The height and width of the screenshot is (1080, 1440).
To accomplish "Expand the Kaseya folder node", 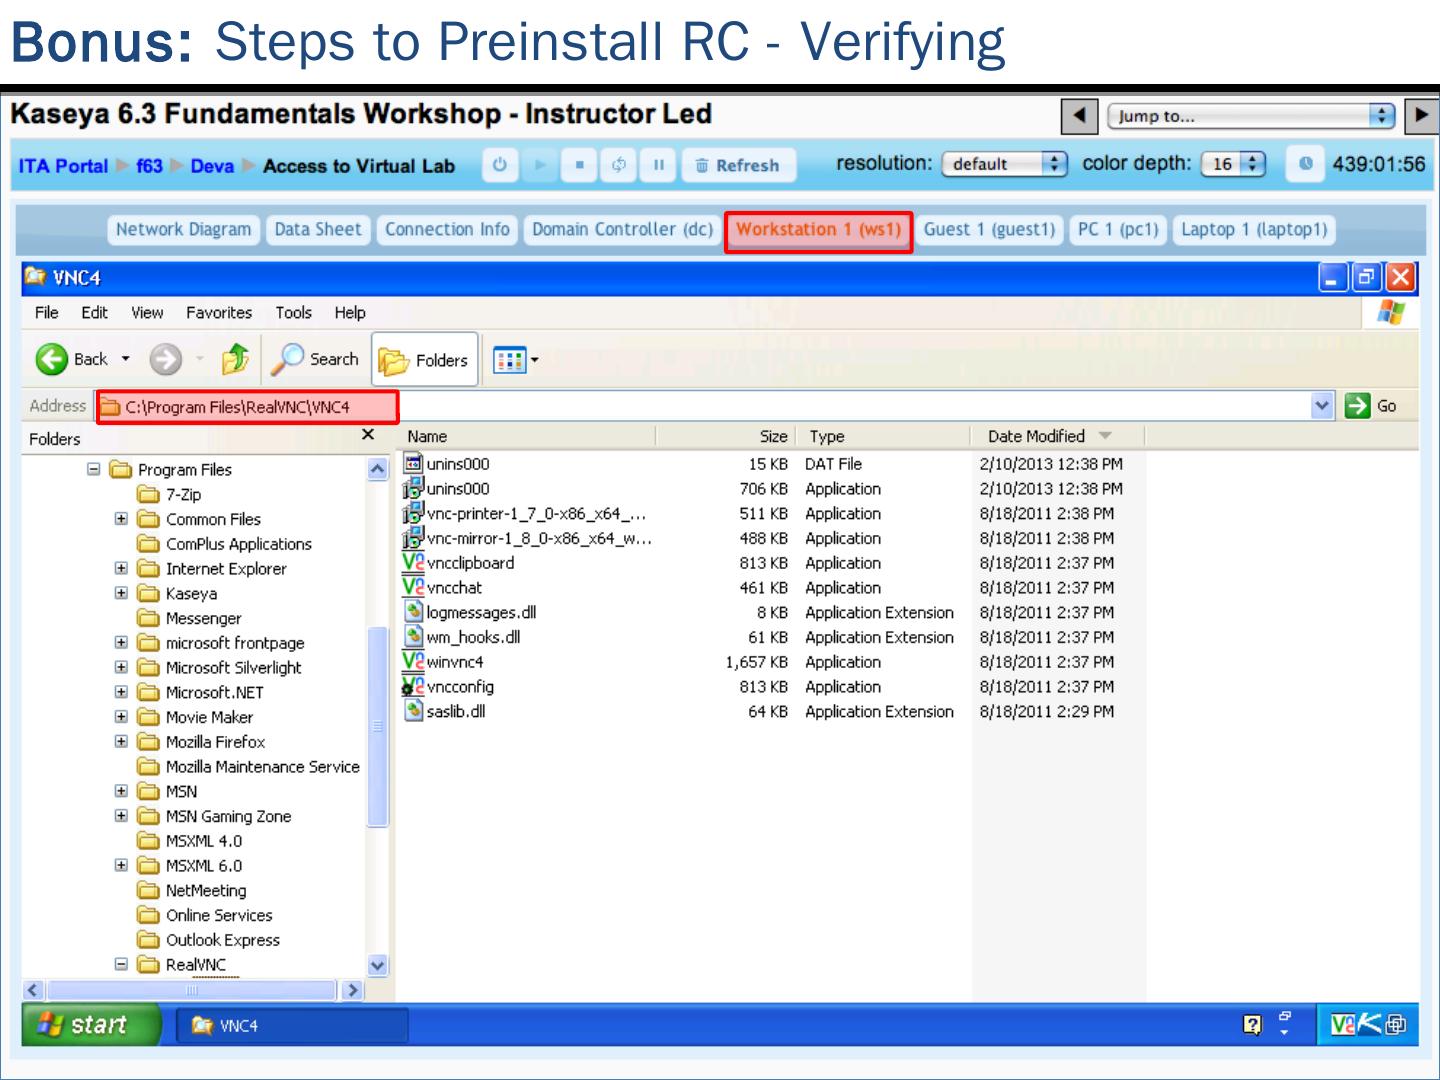I will tap(121, 593).
